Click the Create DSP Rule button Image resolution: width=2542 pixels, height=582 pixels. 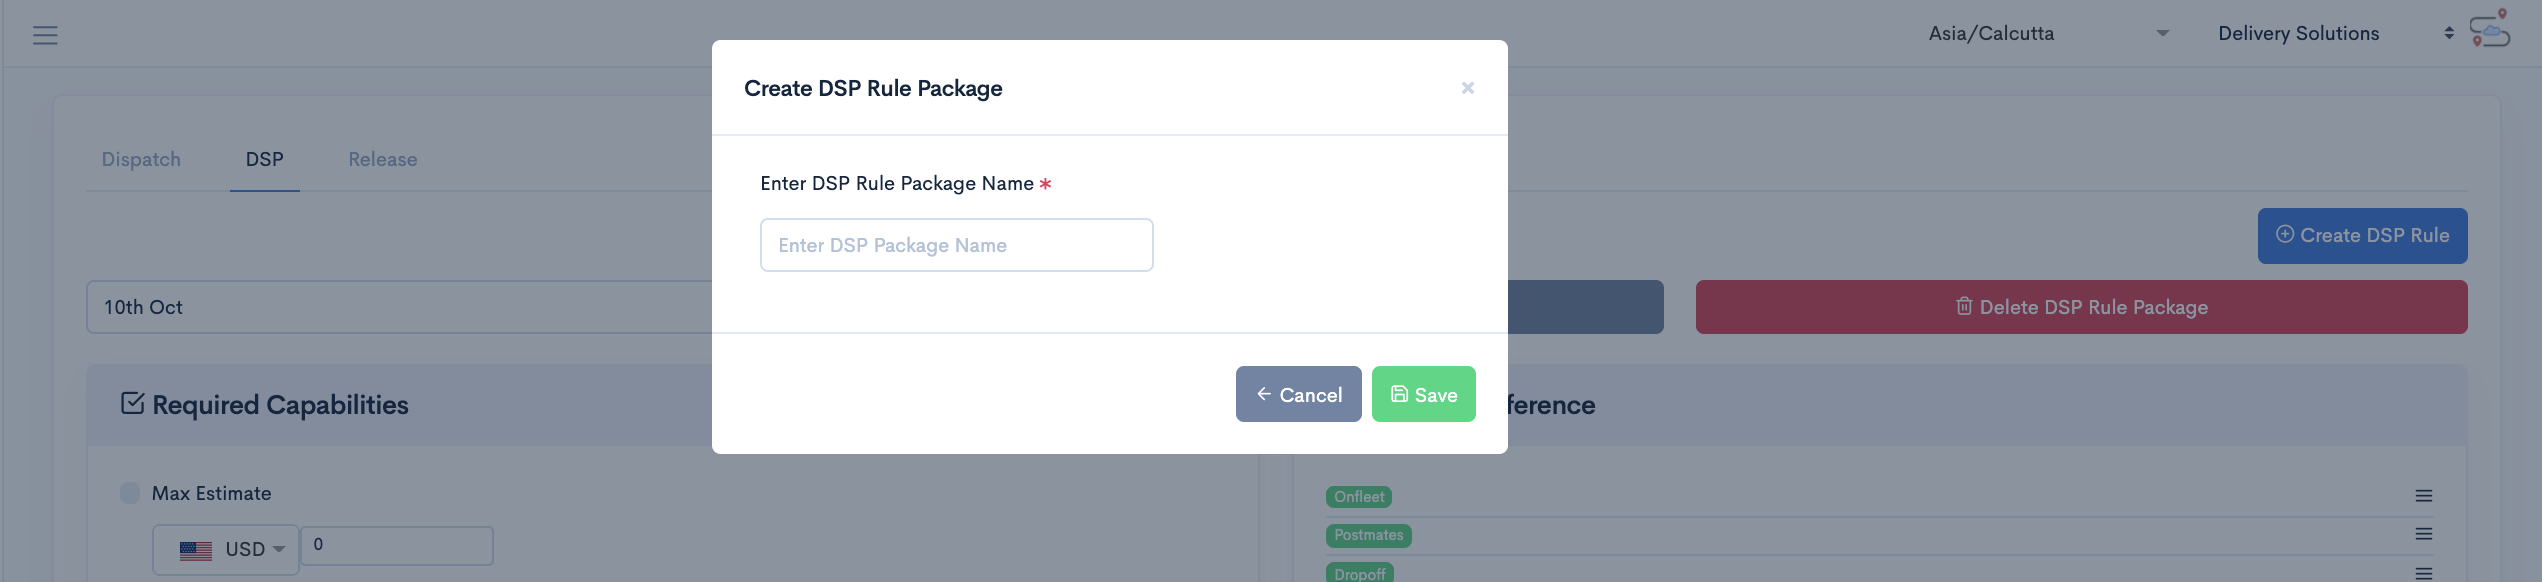(2362, 236)
